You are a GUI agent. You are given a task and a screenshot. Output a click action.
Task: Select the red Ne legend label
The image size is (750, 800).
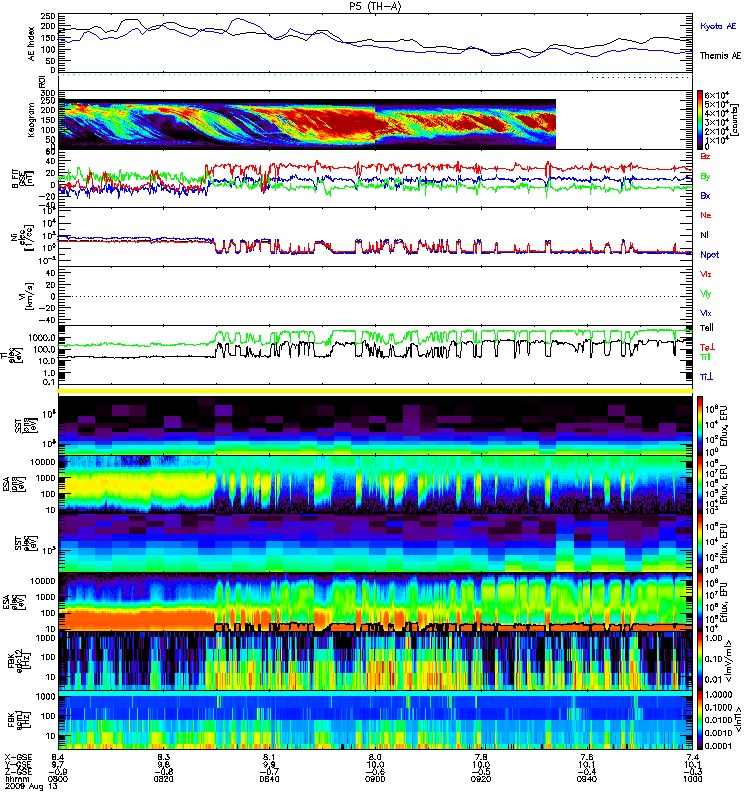click(x=706, y=215)
